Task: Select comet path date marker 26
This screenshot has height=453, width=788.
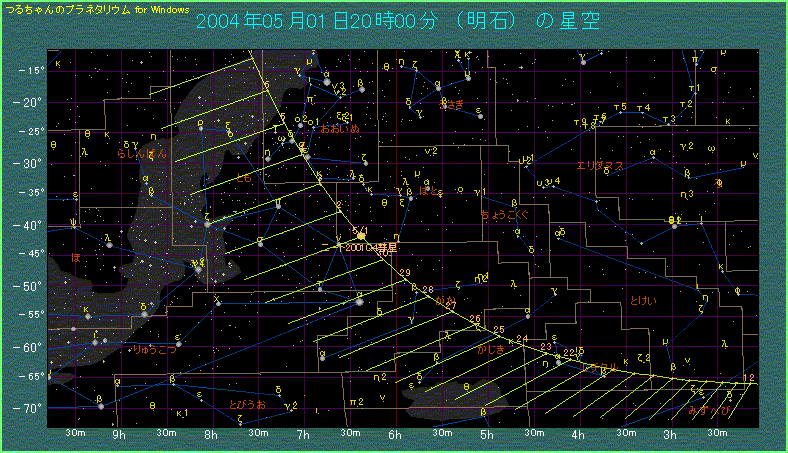Action: 474,319
